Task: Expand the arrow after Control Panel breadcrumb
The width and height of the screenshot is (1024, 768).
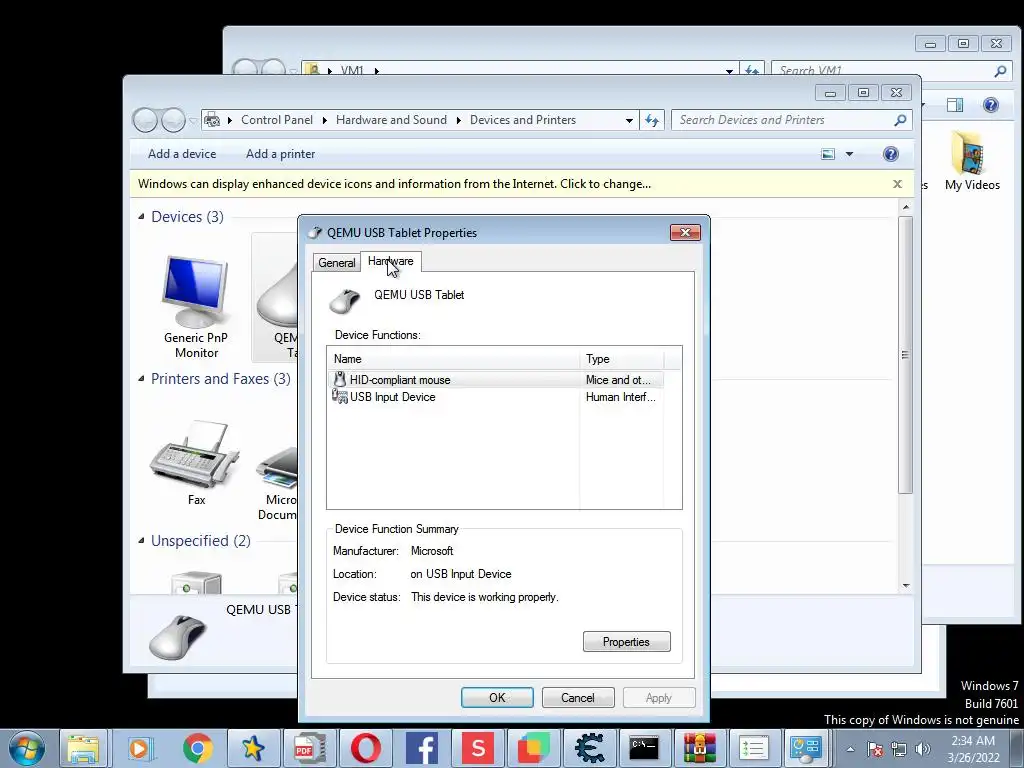Action: (x=325, y=120)
